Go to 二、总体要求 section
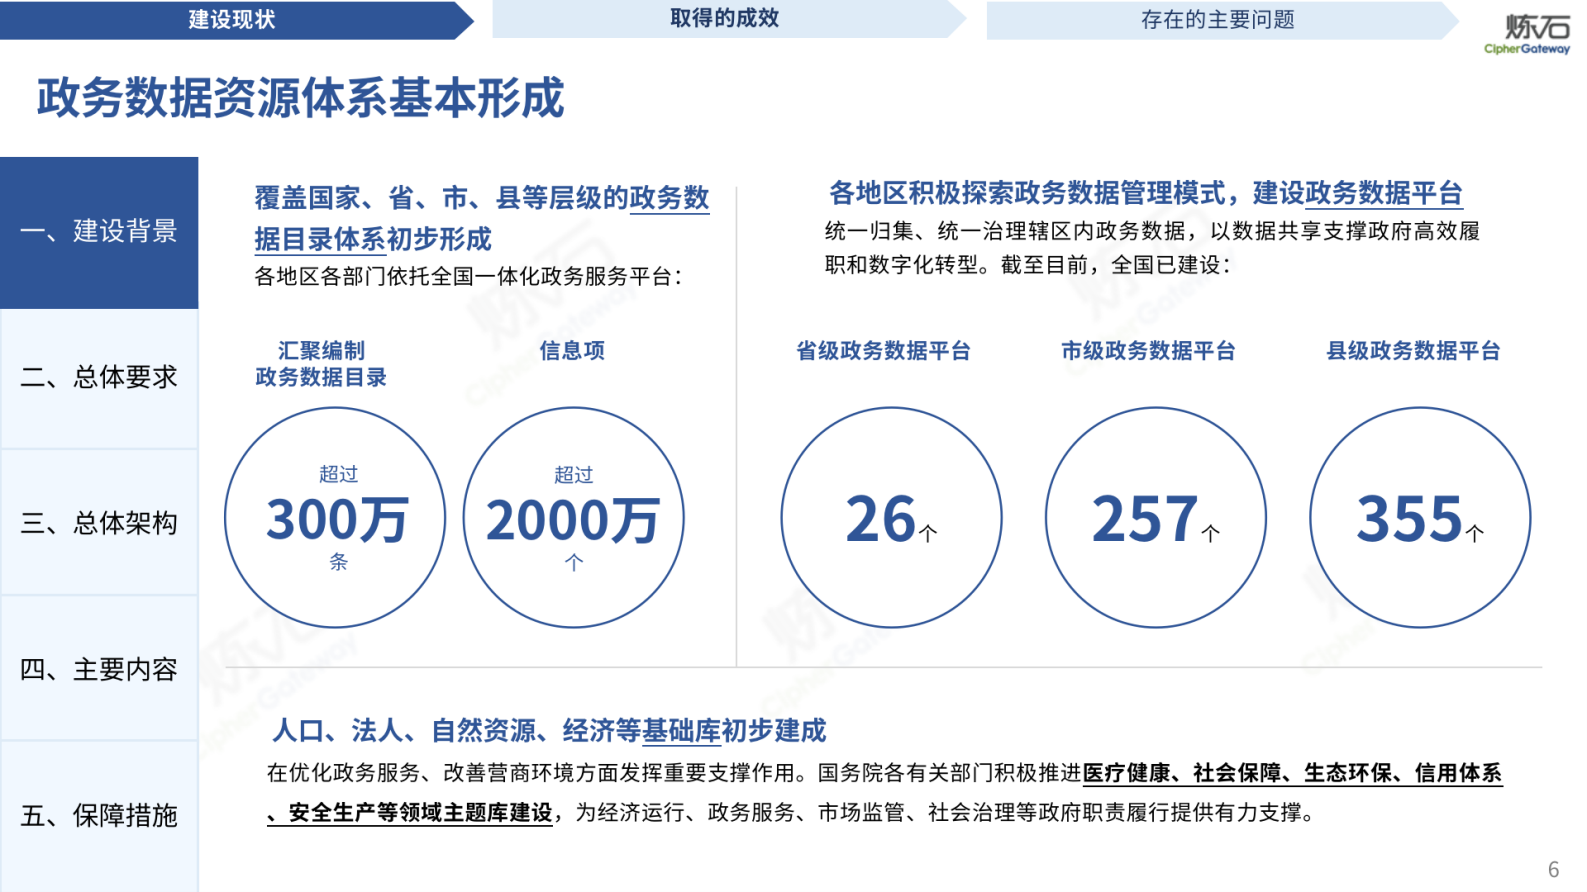The image size is (1587, 892). point(99,377)
